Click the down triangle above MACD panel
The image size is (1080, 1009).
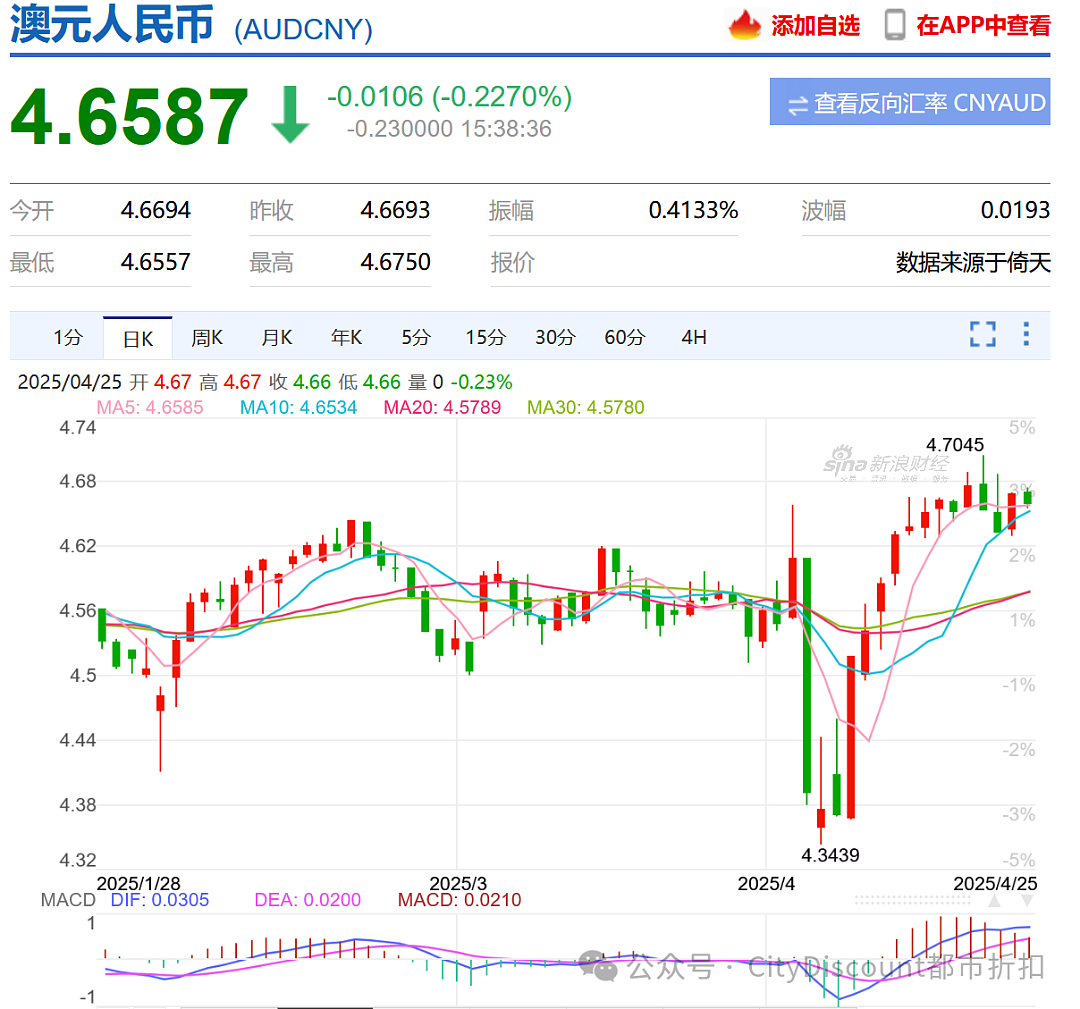tap(1027, 901)
